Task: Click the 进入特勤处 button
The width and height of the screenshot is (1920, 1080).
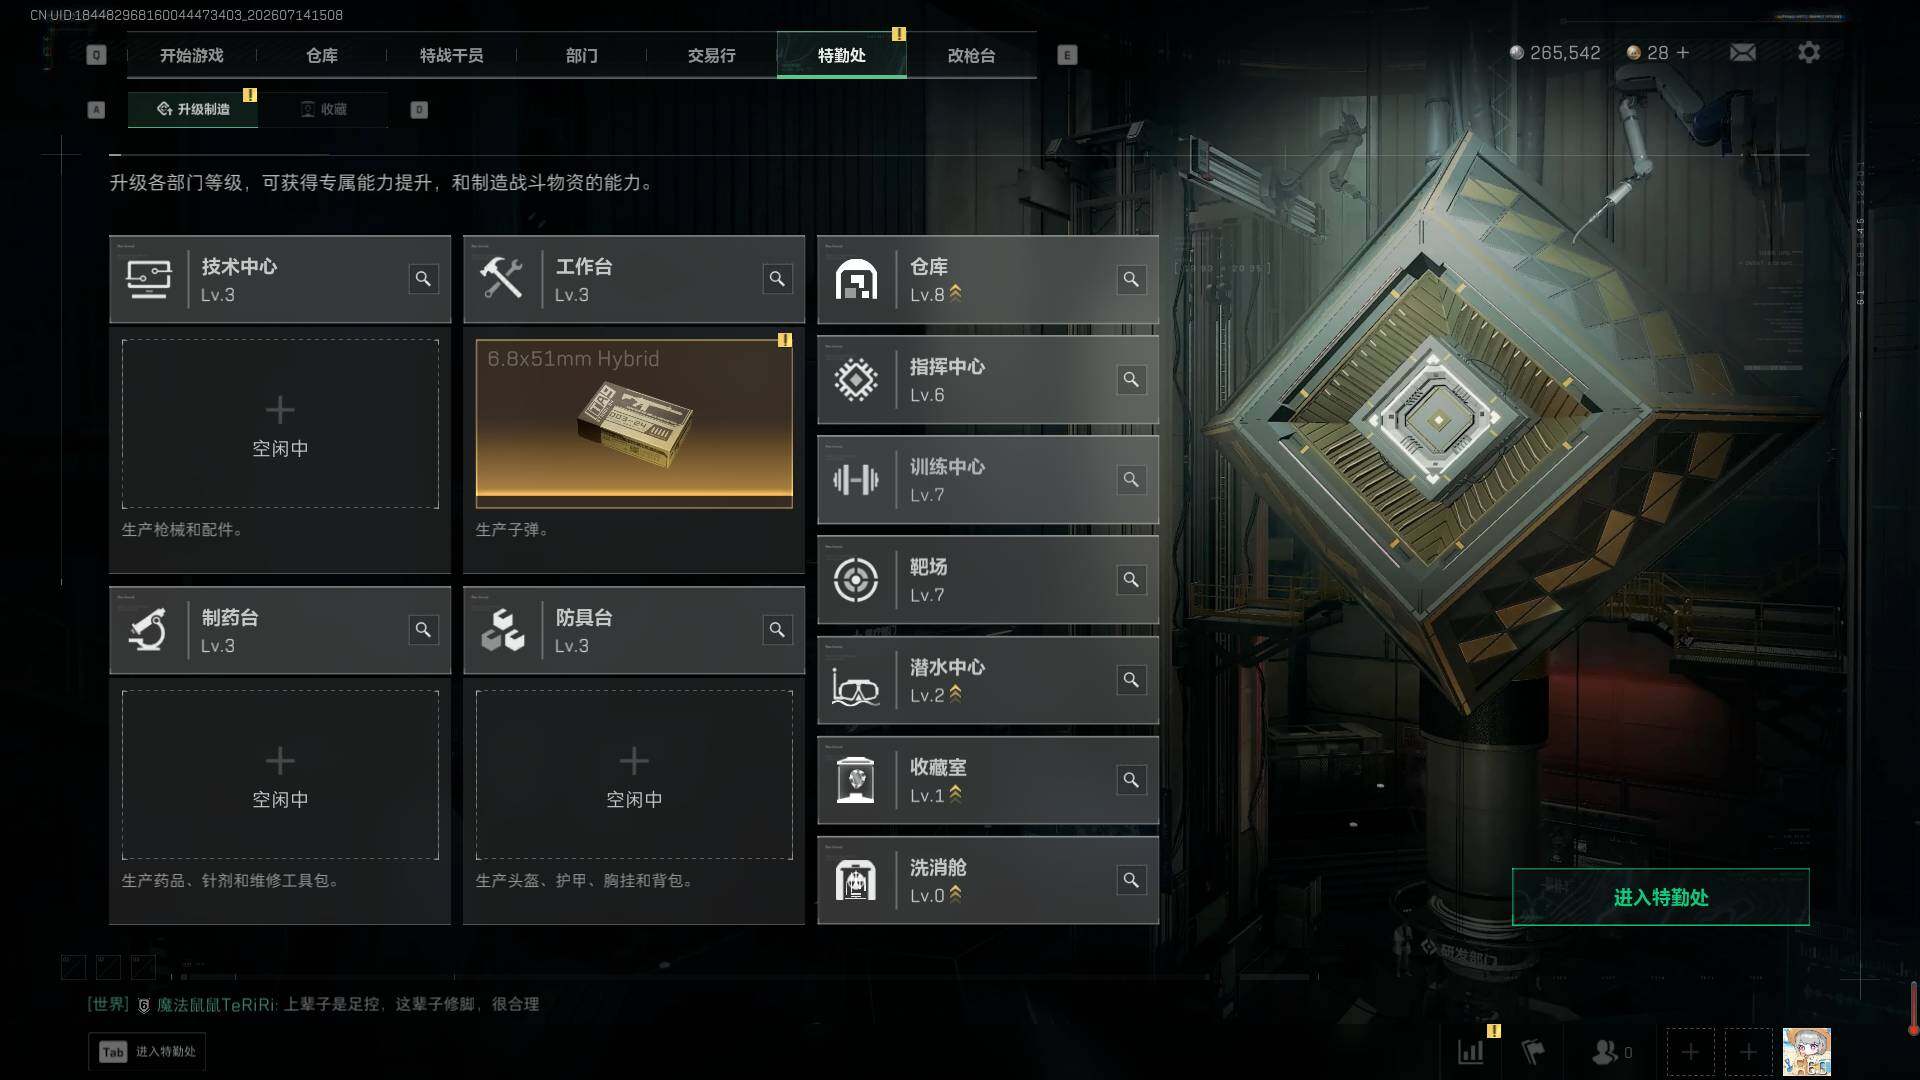Action: click(x=1660, y=897)
